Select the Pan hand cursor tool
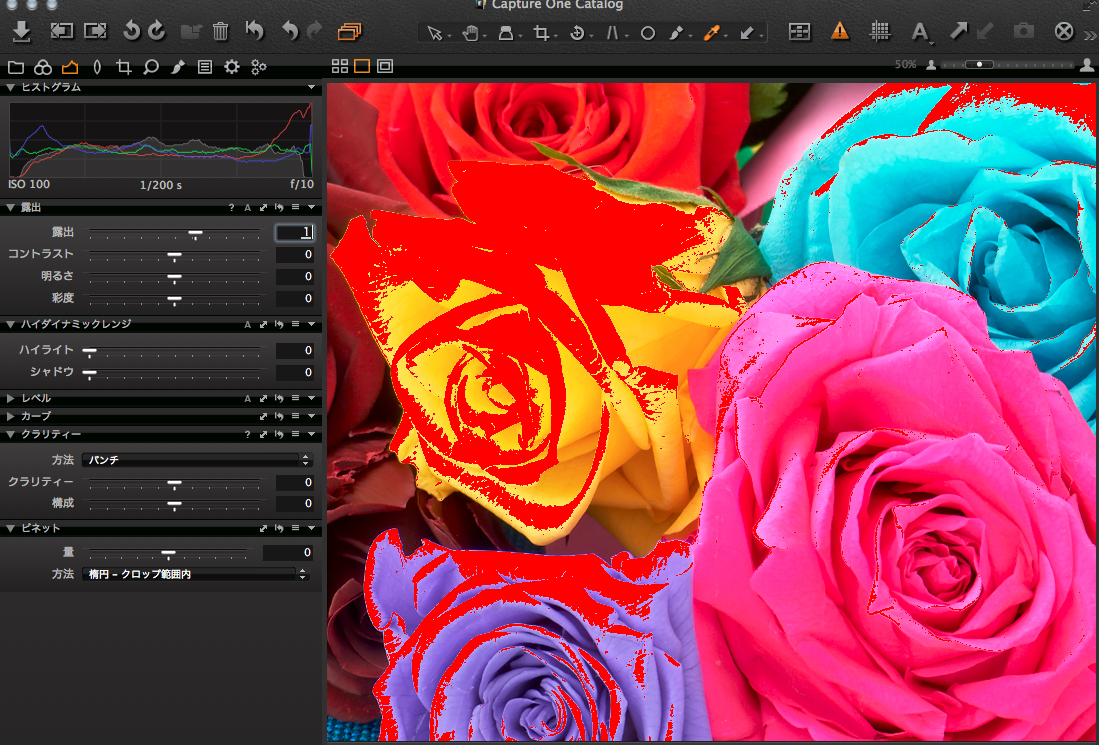Screen dimensions: 1099x745 (470, 33)
